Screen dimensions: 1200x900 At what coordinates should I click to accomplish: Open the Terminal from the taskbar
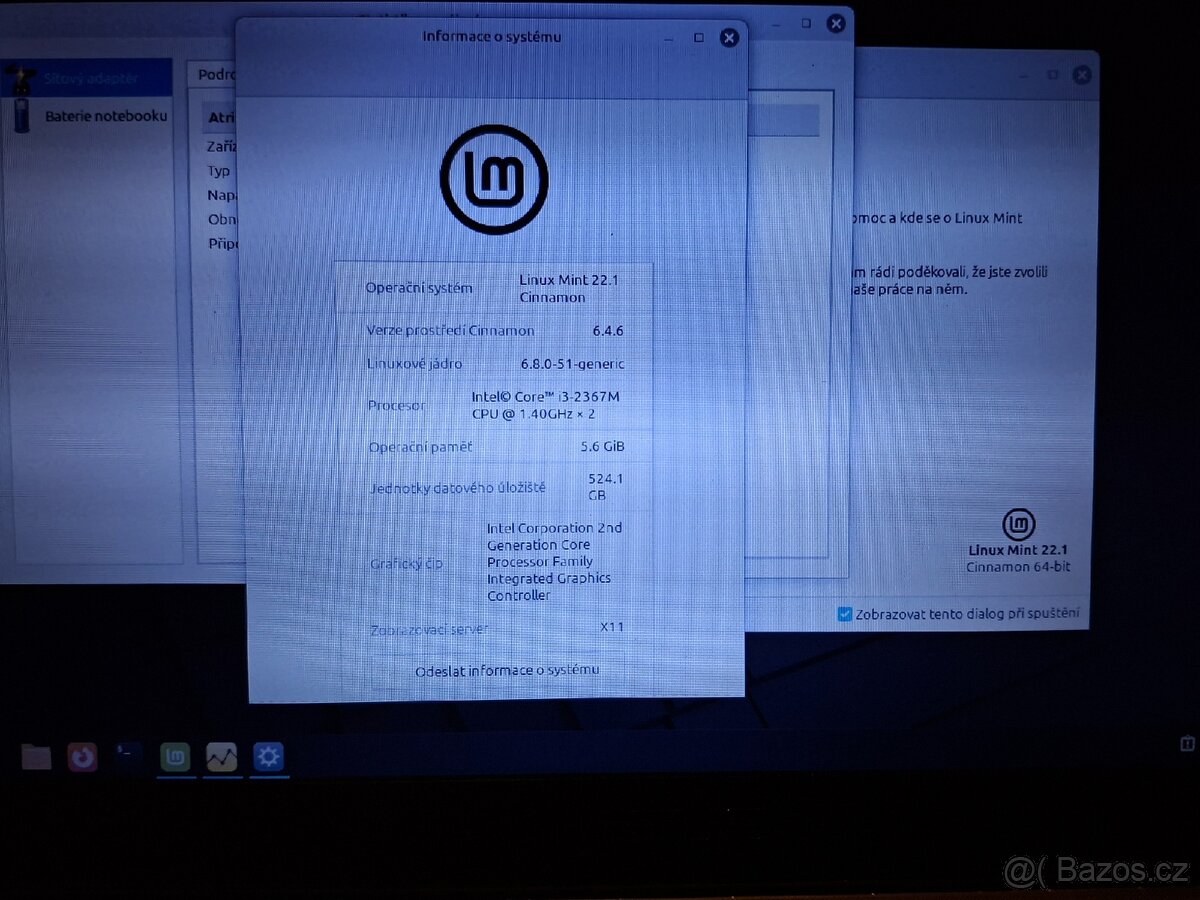128,757
